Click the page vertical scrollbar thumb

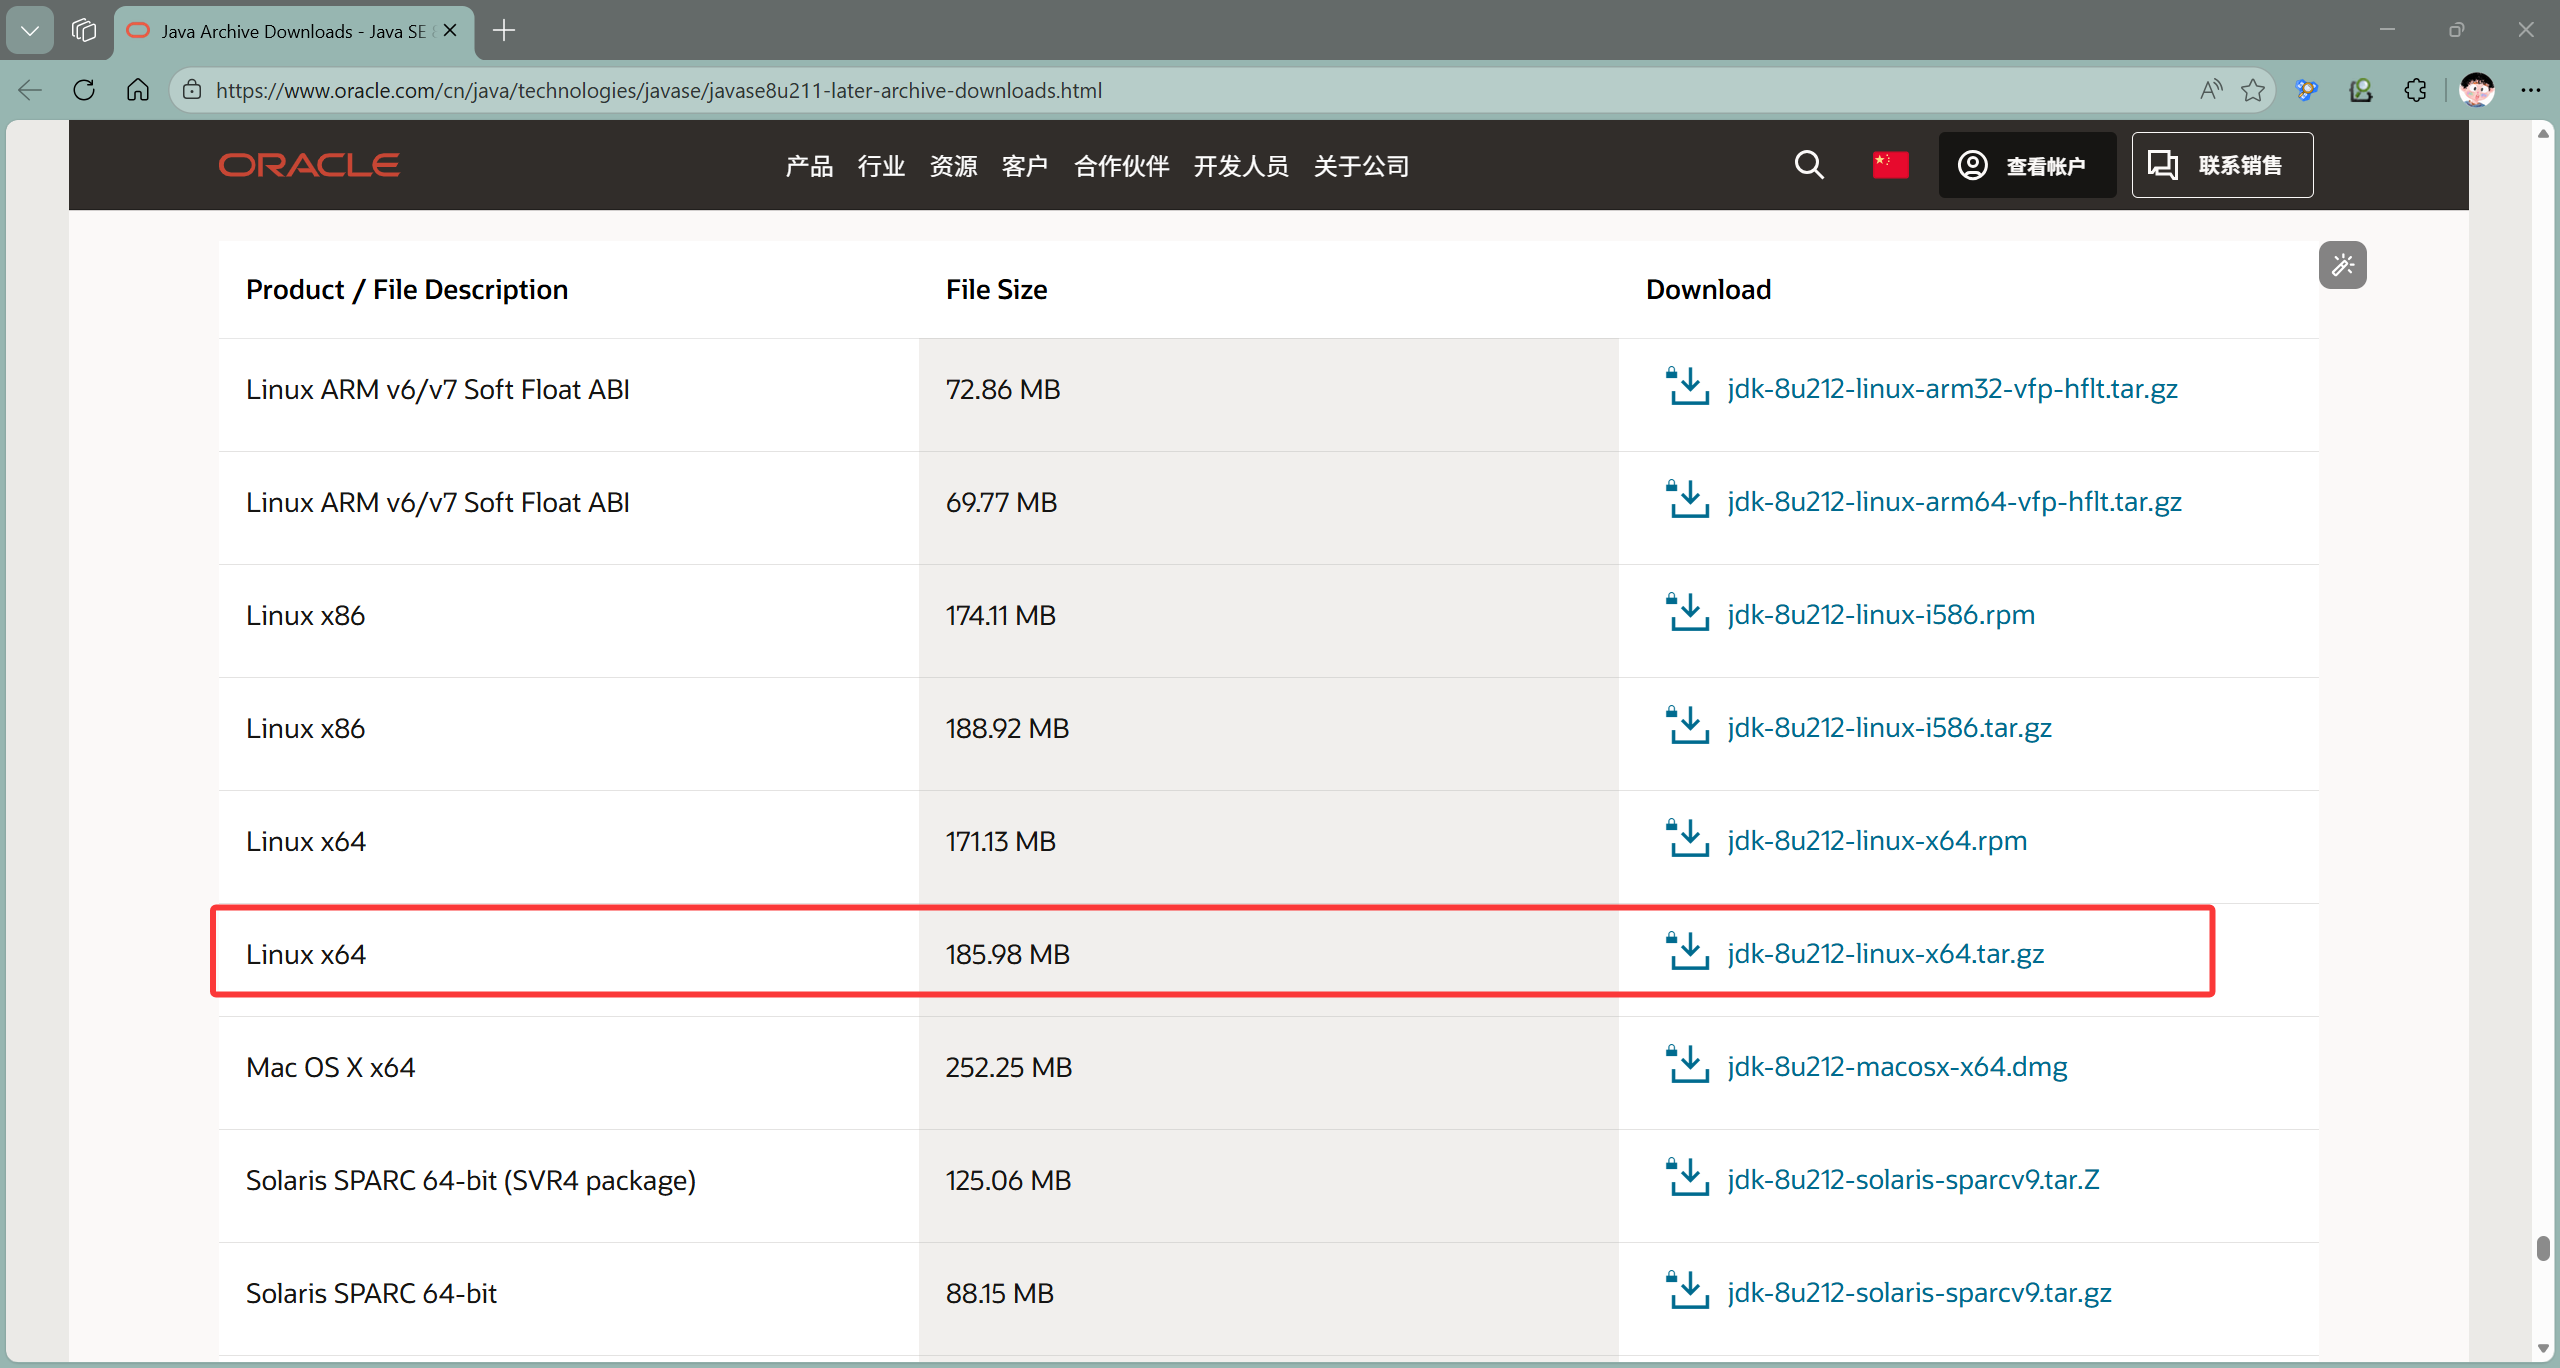click(2543, 1248)
